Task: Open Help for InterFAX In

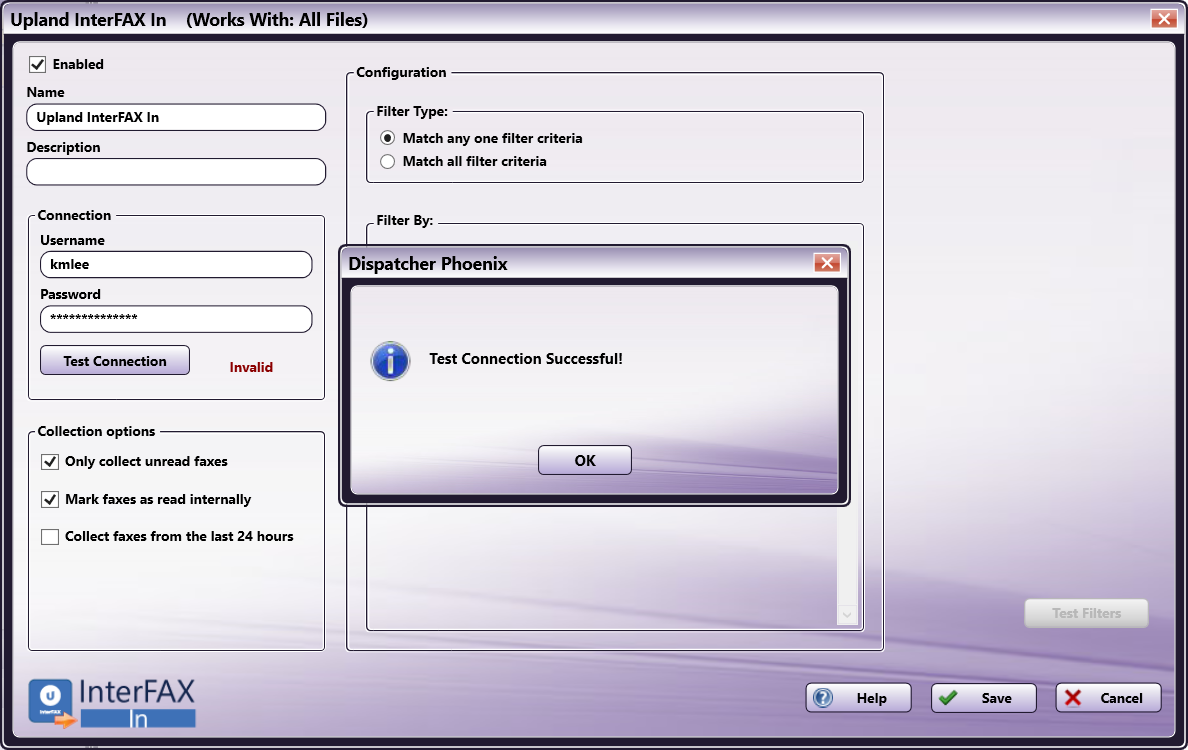Action: [x=858, y=698]
